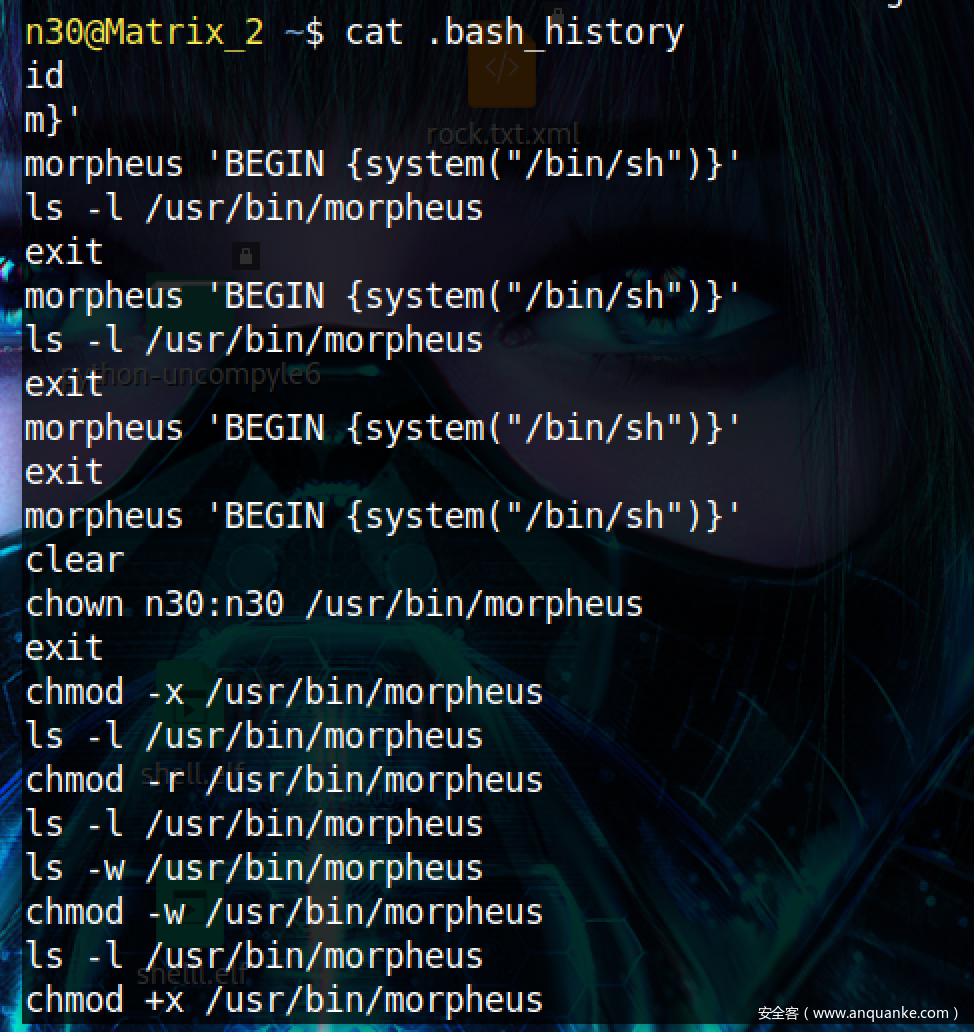974x1032 pixels.
Task: Click the 'chmod -w /usr/bin/morpheus' line
Action: (x=284, y=912)
